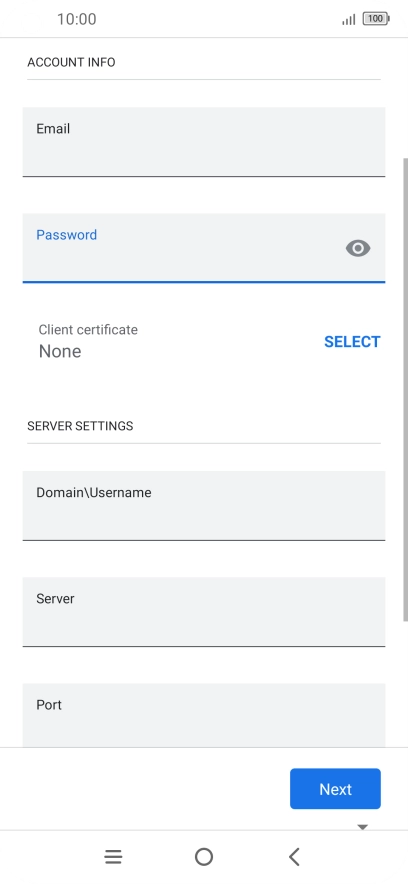The height and width of the screenshot is (884, 408).
Task: Tap the ACCOUNT INFO section header
Action: click(x=72, y=62)
